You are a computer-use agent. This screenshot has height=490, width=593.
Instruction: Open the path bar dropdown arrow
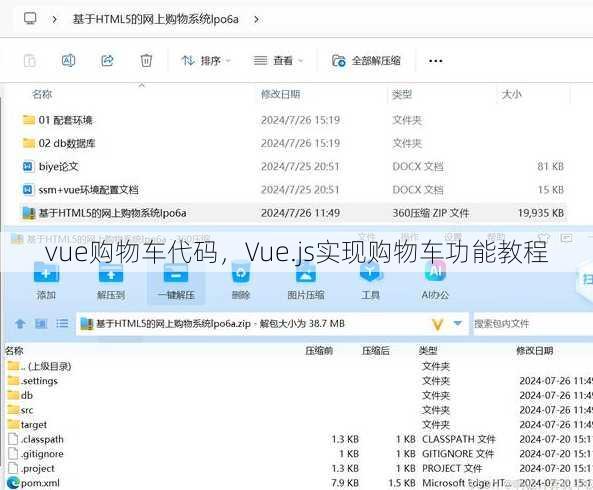(458, 323)
